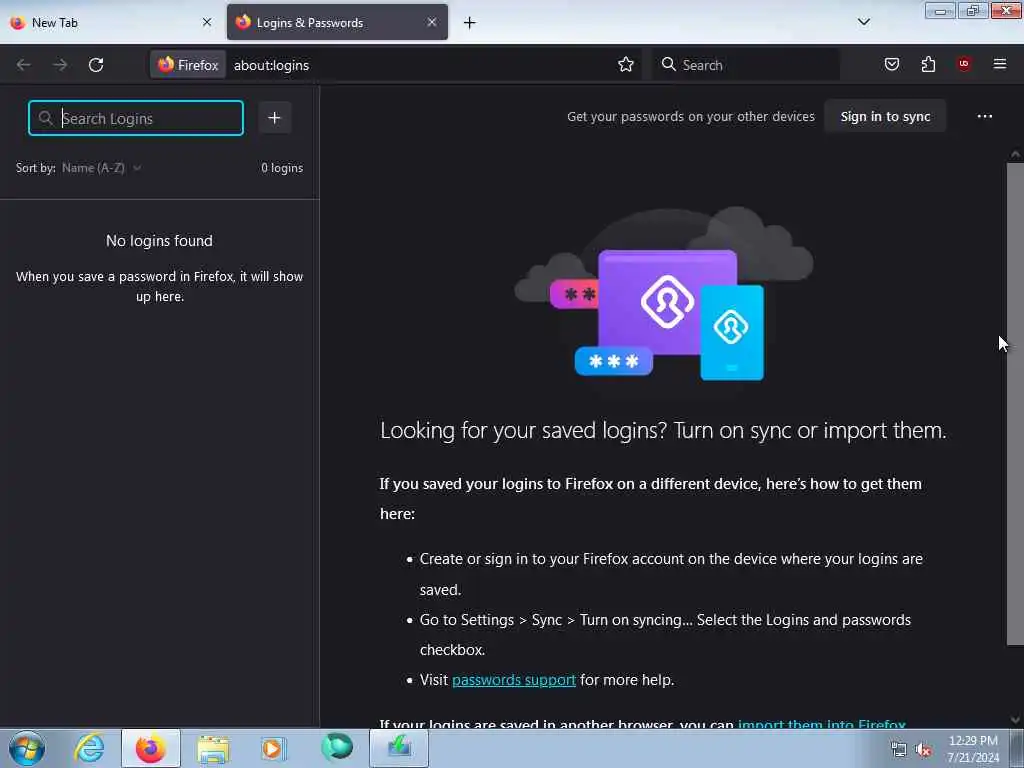1024x768 pixels.
Task: Open the three-dot more options menu
Action: (985, 116)
